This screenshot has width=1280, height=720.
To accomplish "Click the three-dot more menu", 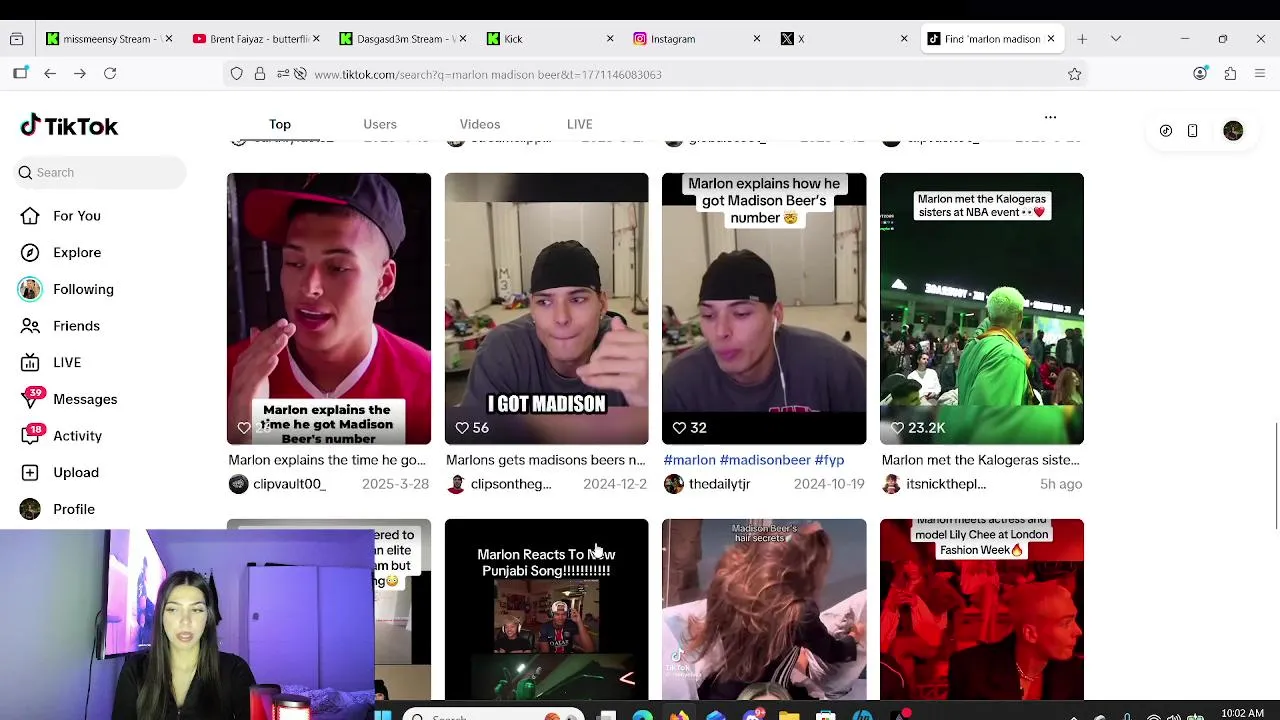I will point(1050,117).
